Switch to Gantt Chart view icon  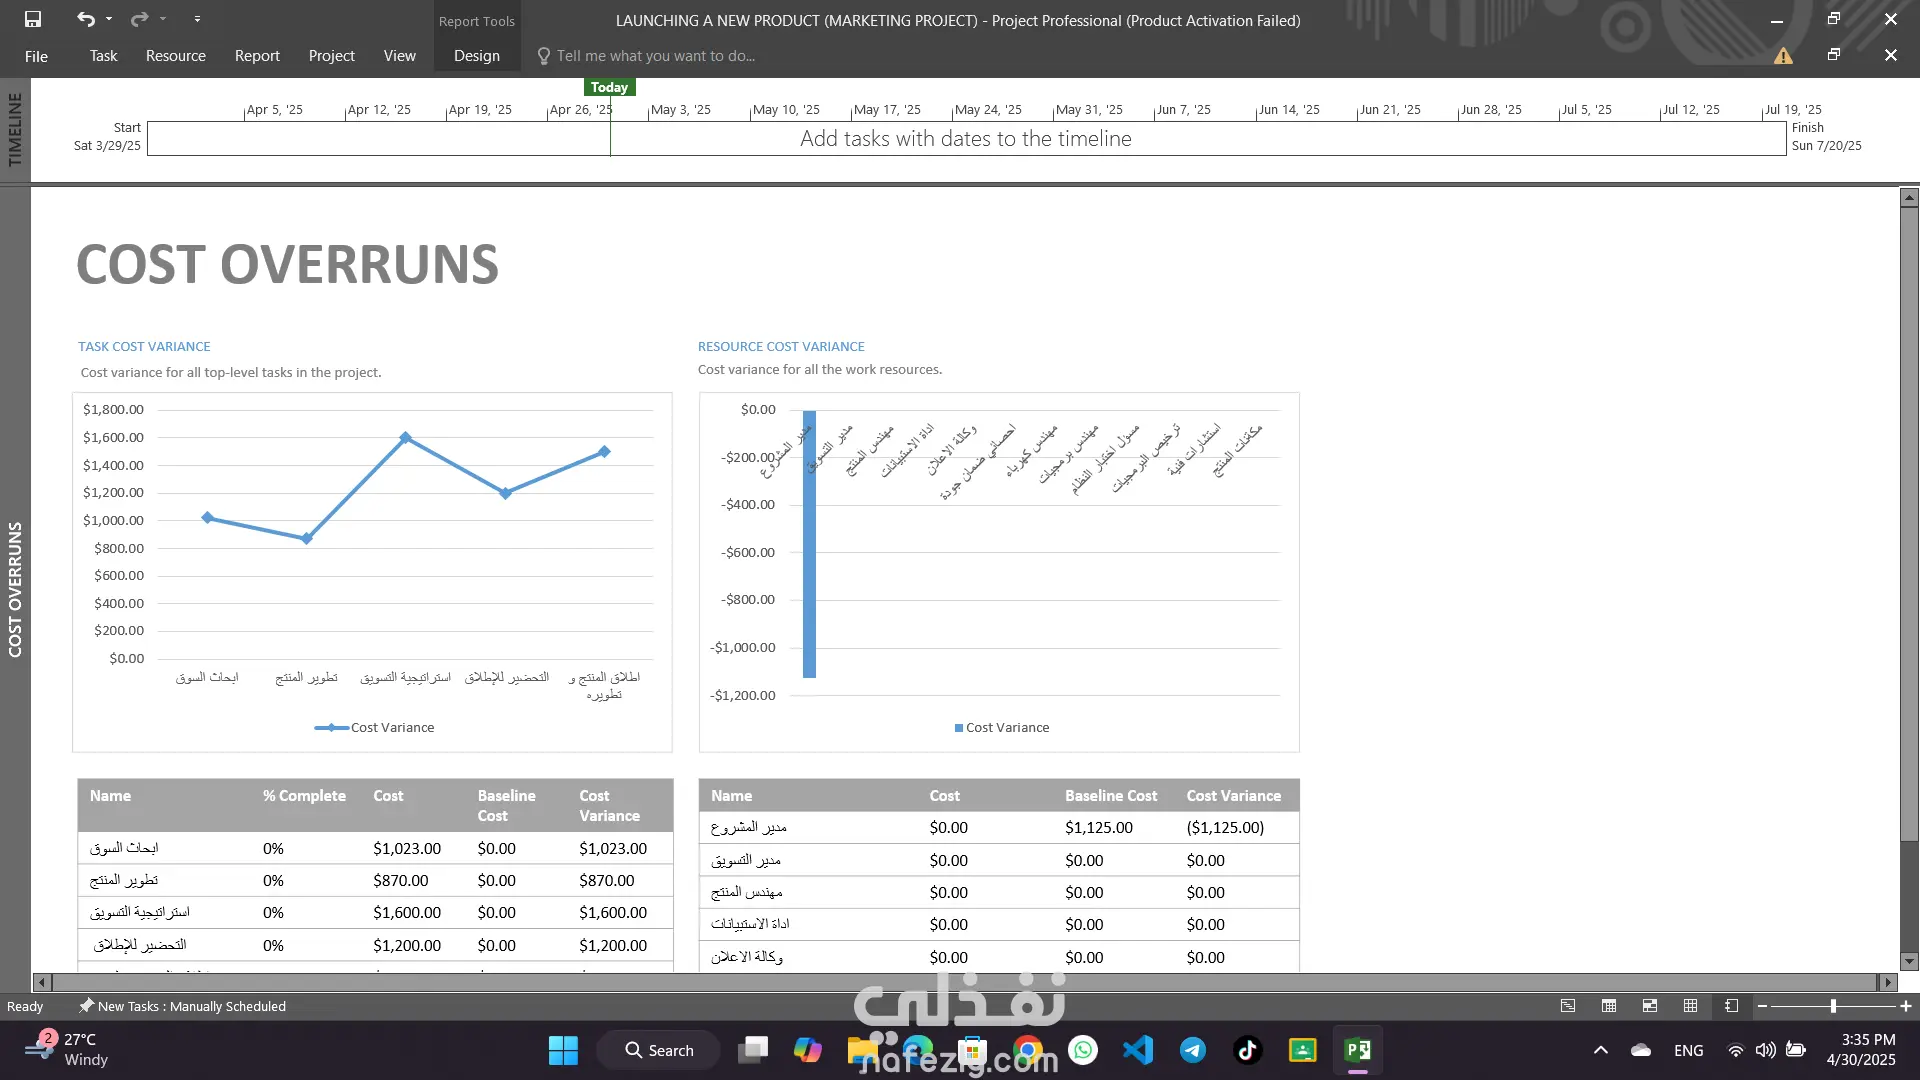pos(1568,1006)
